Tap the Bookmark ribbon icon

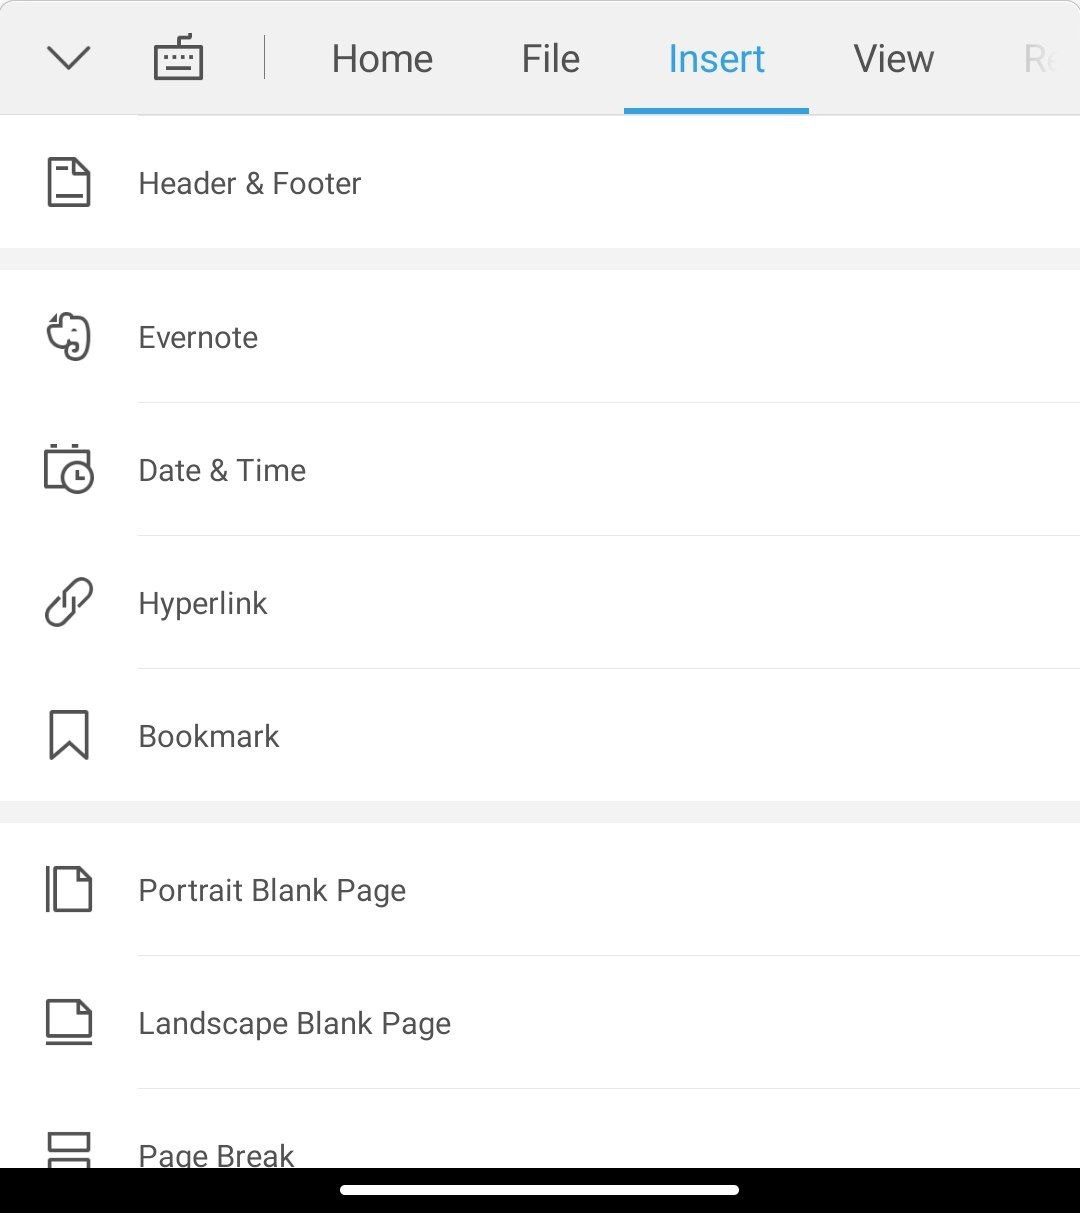69,735
